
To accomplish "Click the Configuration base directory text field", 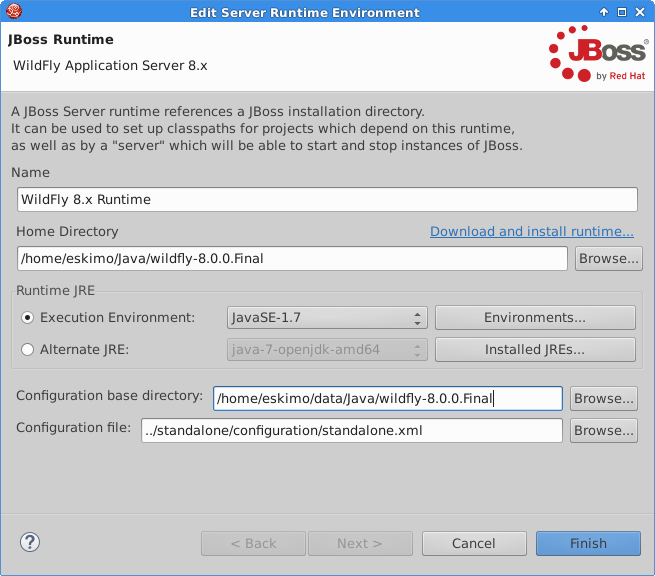I will pos(388,398).
